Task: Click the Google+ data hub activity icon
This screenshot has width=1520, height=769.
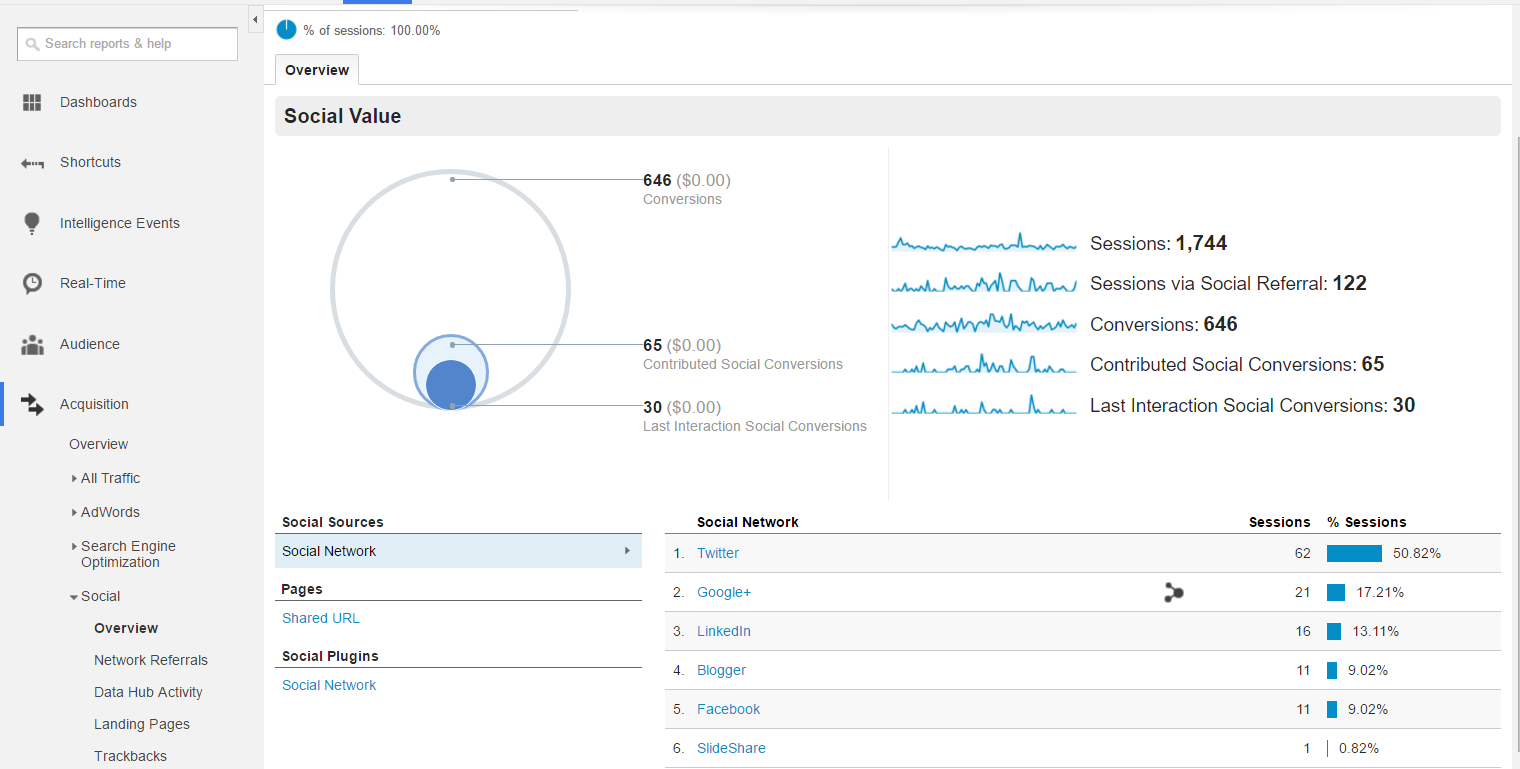Action: pos(1174,593)
